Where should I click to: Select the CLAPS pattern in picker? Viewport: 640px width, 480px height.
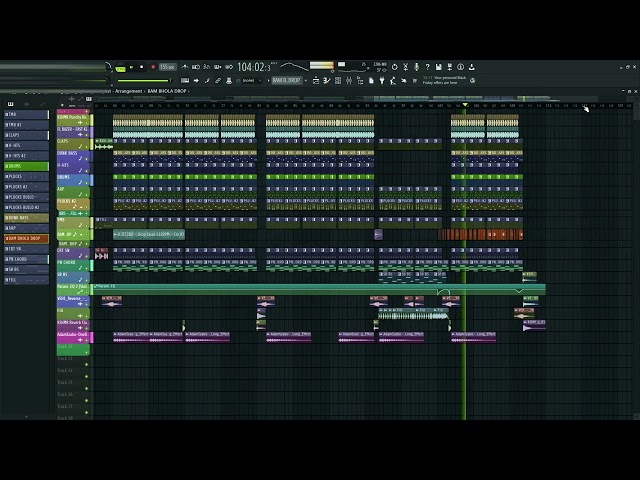click(x=27, y=135)
